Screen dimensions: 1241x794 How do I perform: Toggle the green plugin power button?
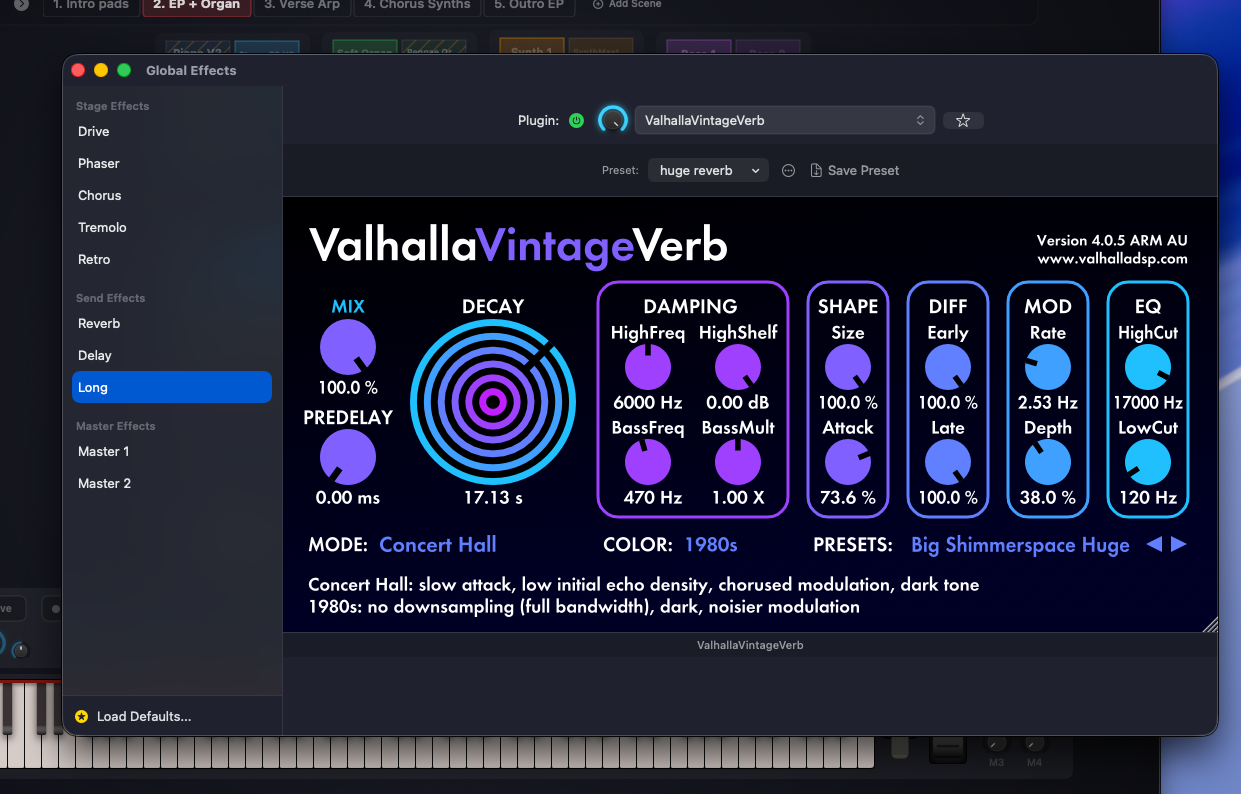click(576, 120)
